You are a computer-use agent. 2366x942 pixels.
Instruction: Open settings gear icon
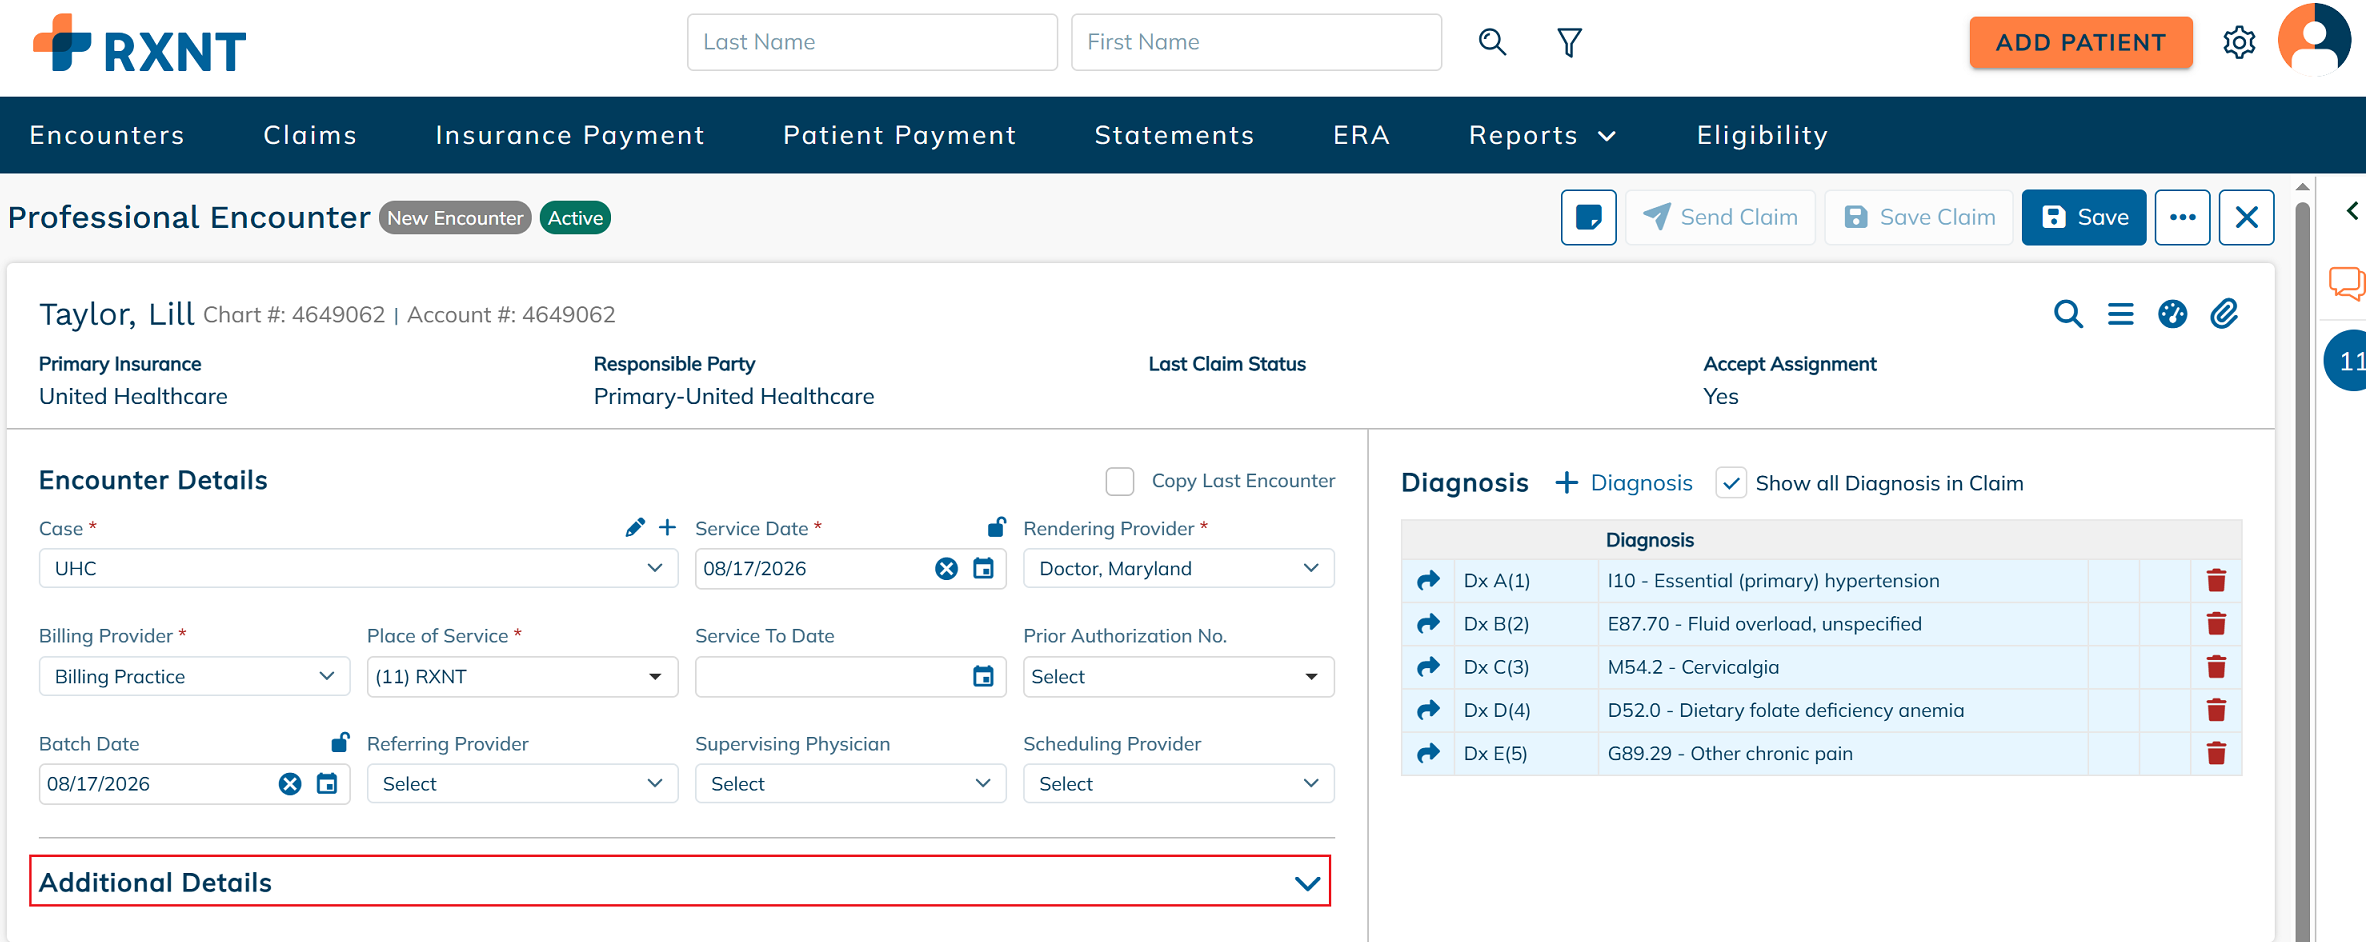(2239, 42)
